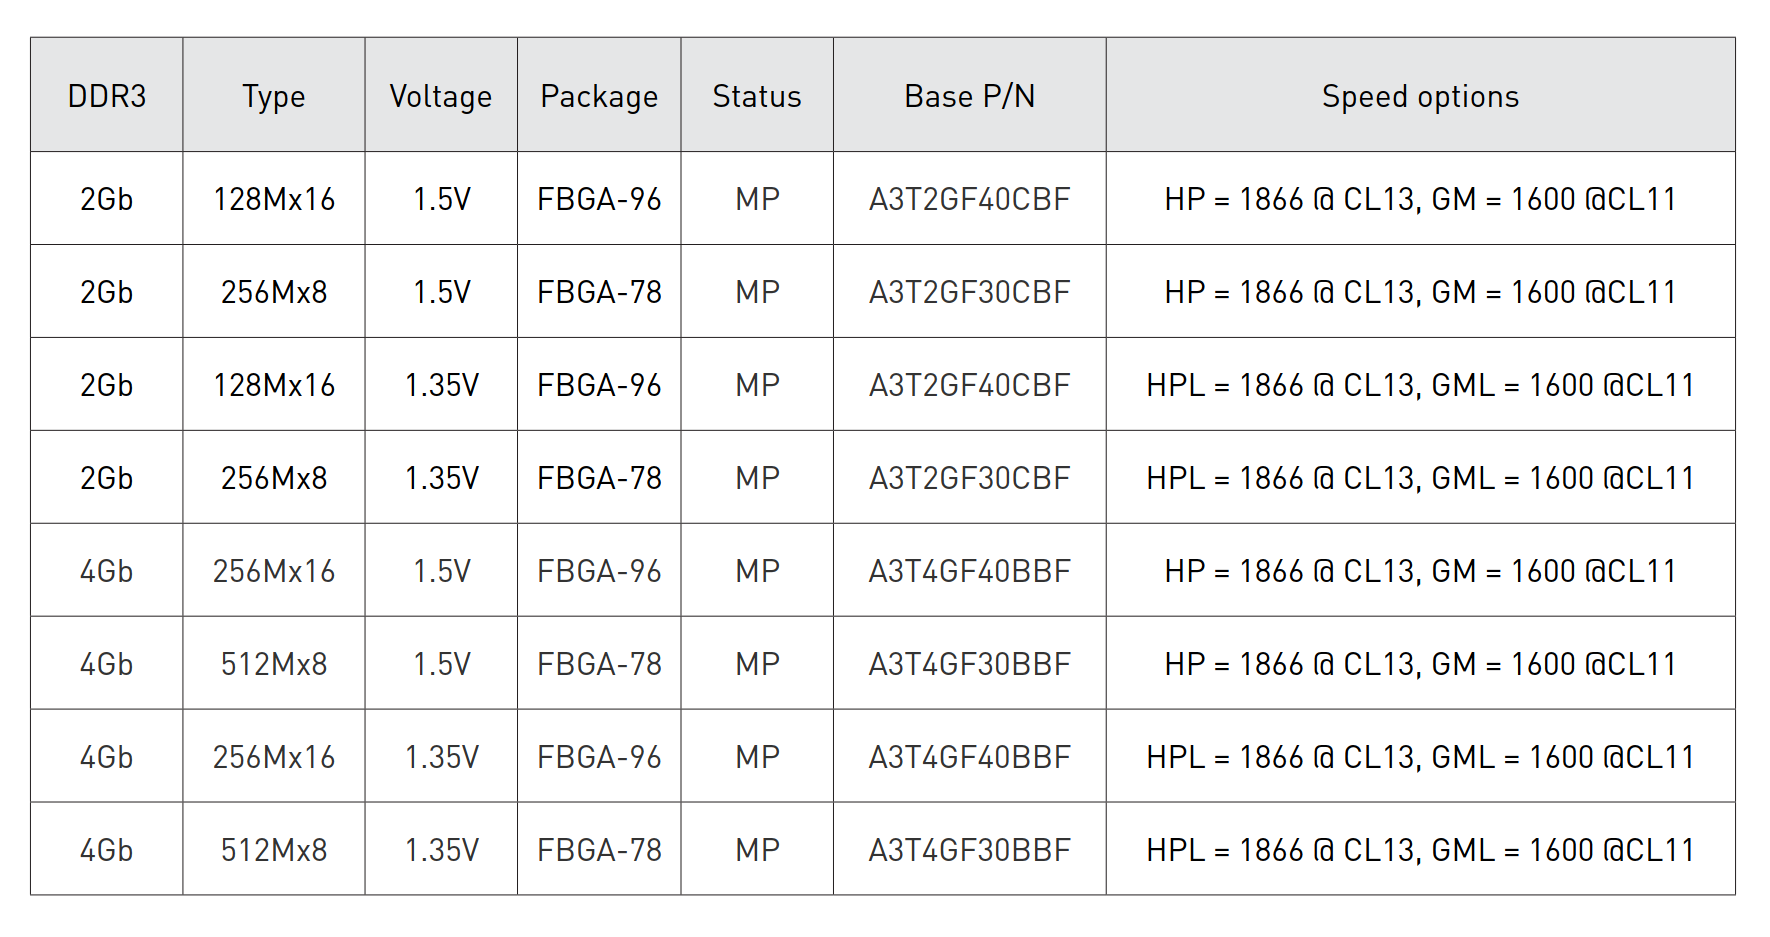Click the first row's speed options cell
The height and width of the screenshot is (937, 1770).
tap(1421, 199)
